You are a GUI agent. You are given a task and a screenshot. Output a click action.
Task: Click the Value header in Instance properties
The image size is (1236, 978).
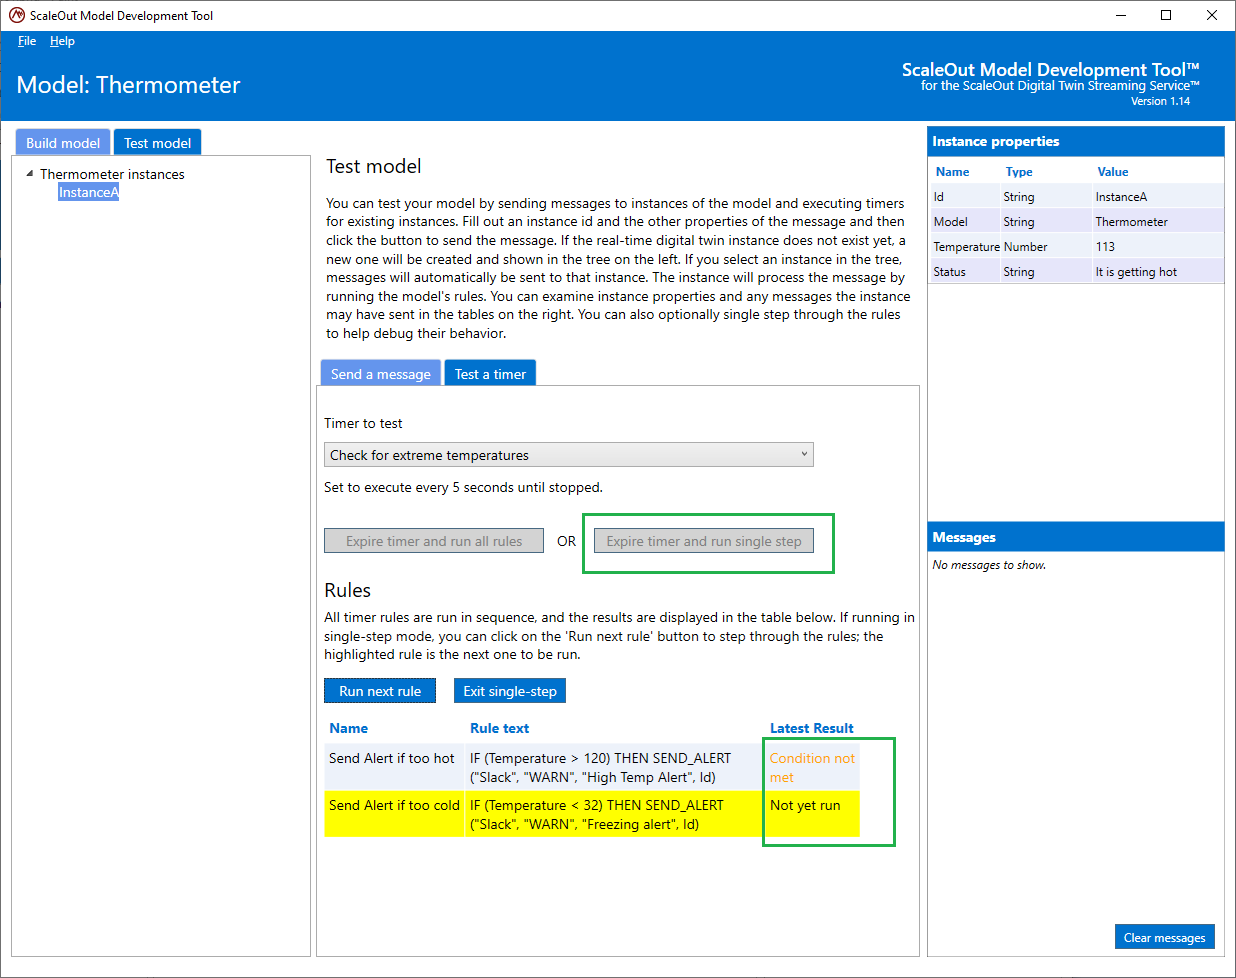coord(1113,172)
